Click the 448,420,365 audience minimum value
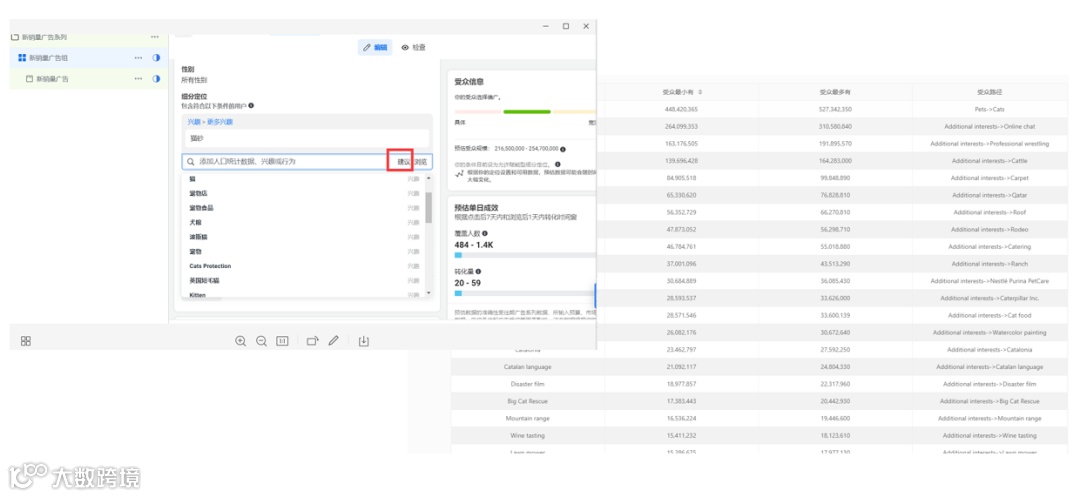Image resolution: width=1080 pixels, height=497 pixels. coord(681,109)
